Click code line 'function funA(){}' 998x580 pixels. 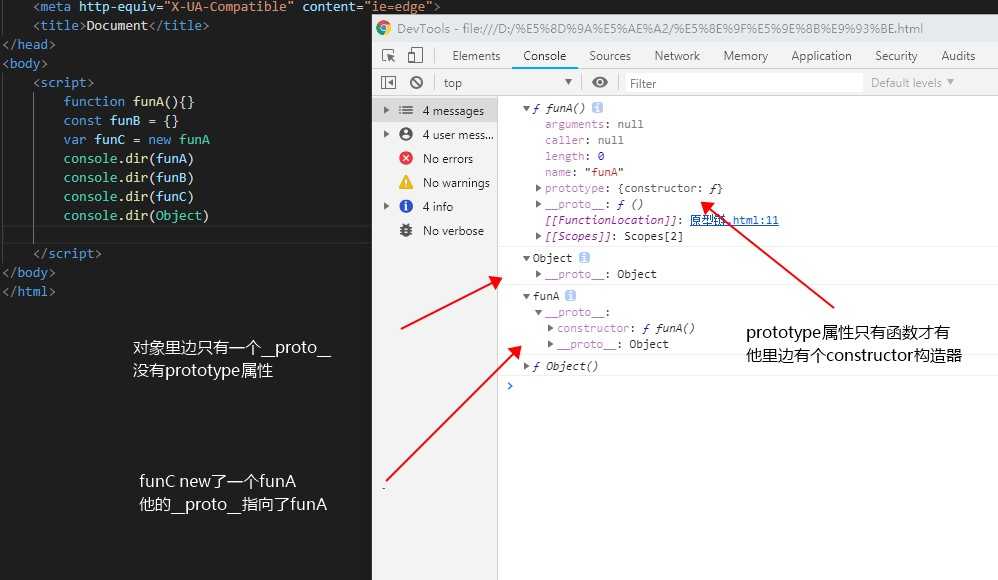(129, 101)
